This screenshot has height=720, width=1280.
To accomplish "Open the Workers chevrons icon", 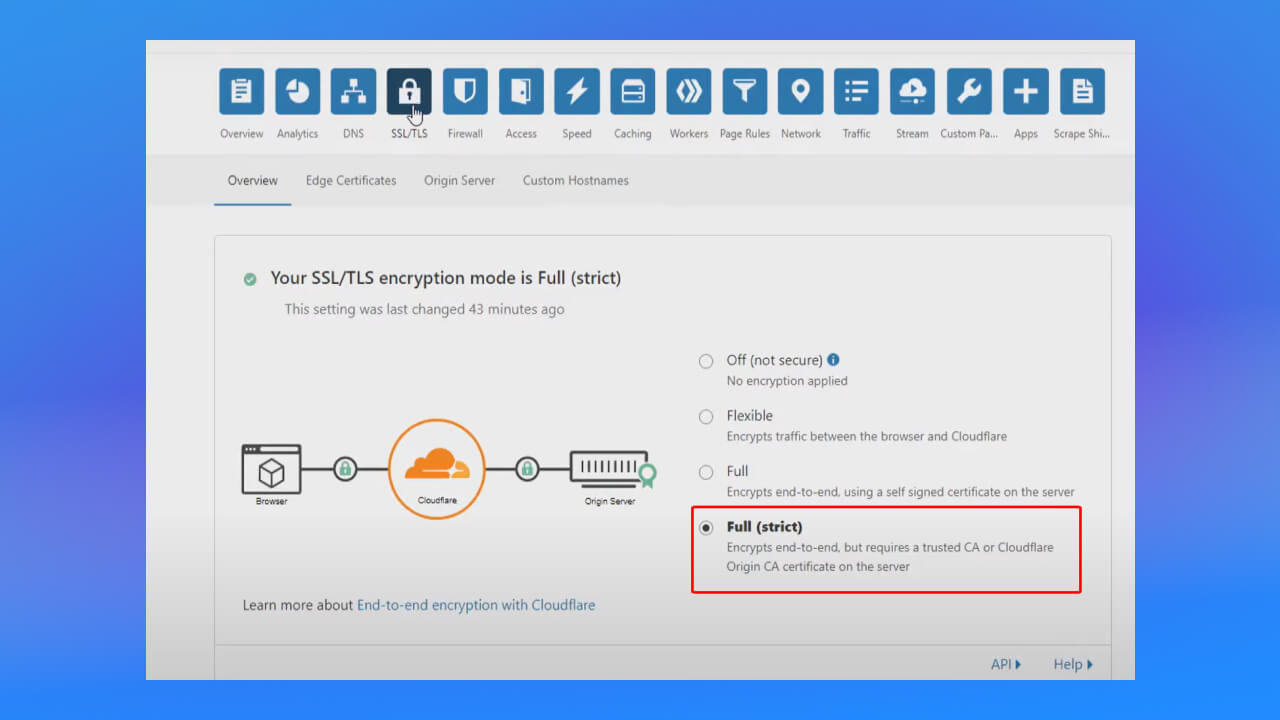I will point(689,92).
